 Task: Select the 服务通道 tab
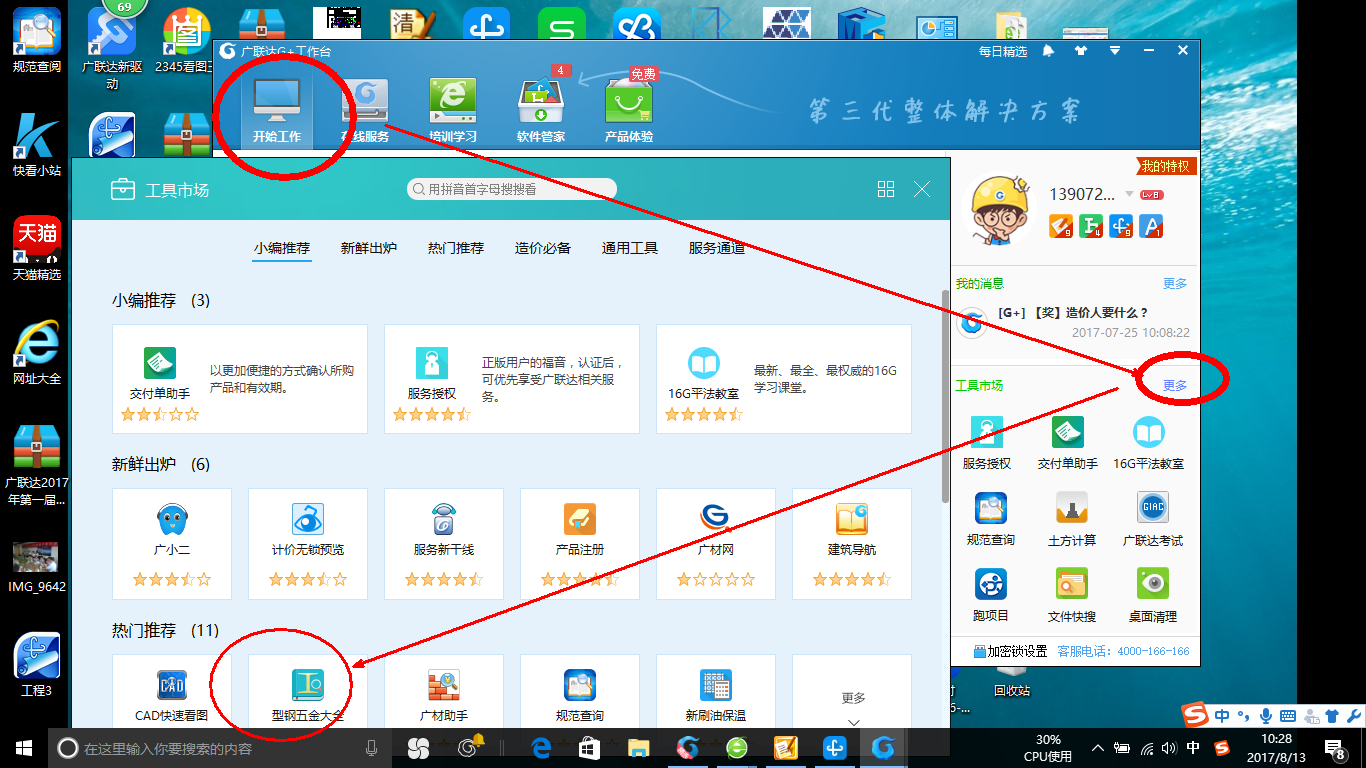(717, 248)
